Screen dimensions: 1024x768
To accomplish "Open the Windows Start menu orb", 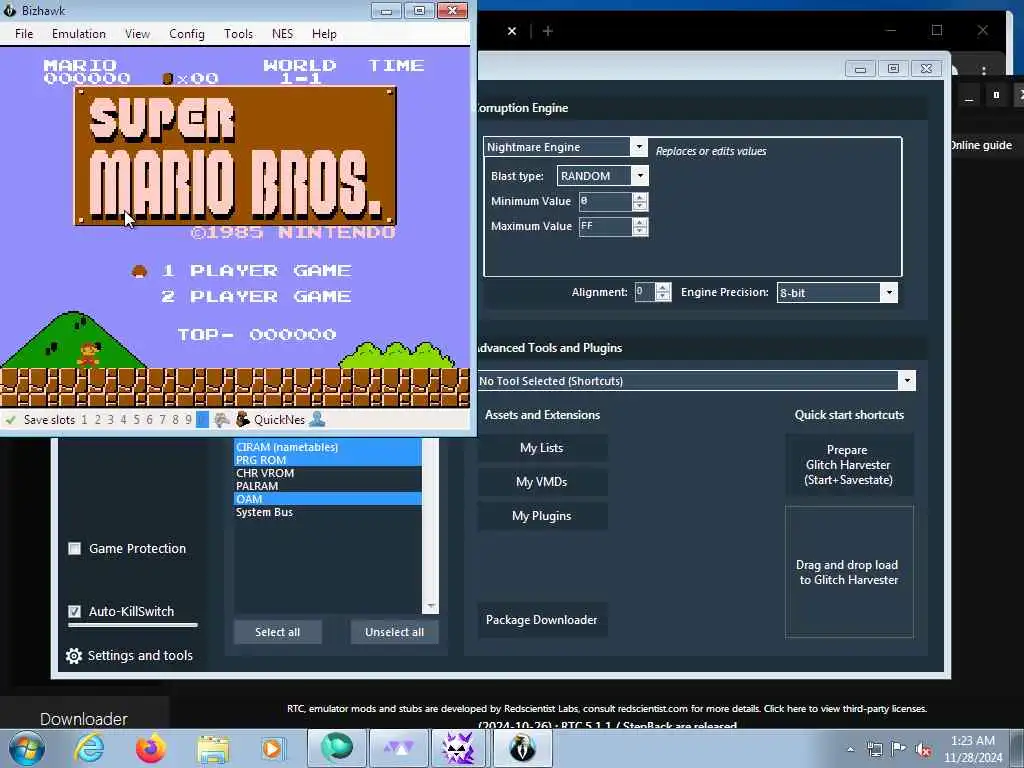I will (x=27, y=748).
